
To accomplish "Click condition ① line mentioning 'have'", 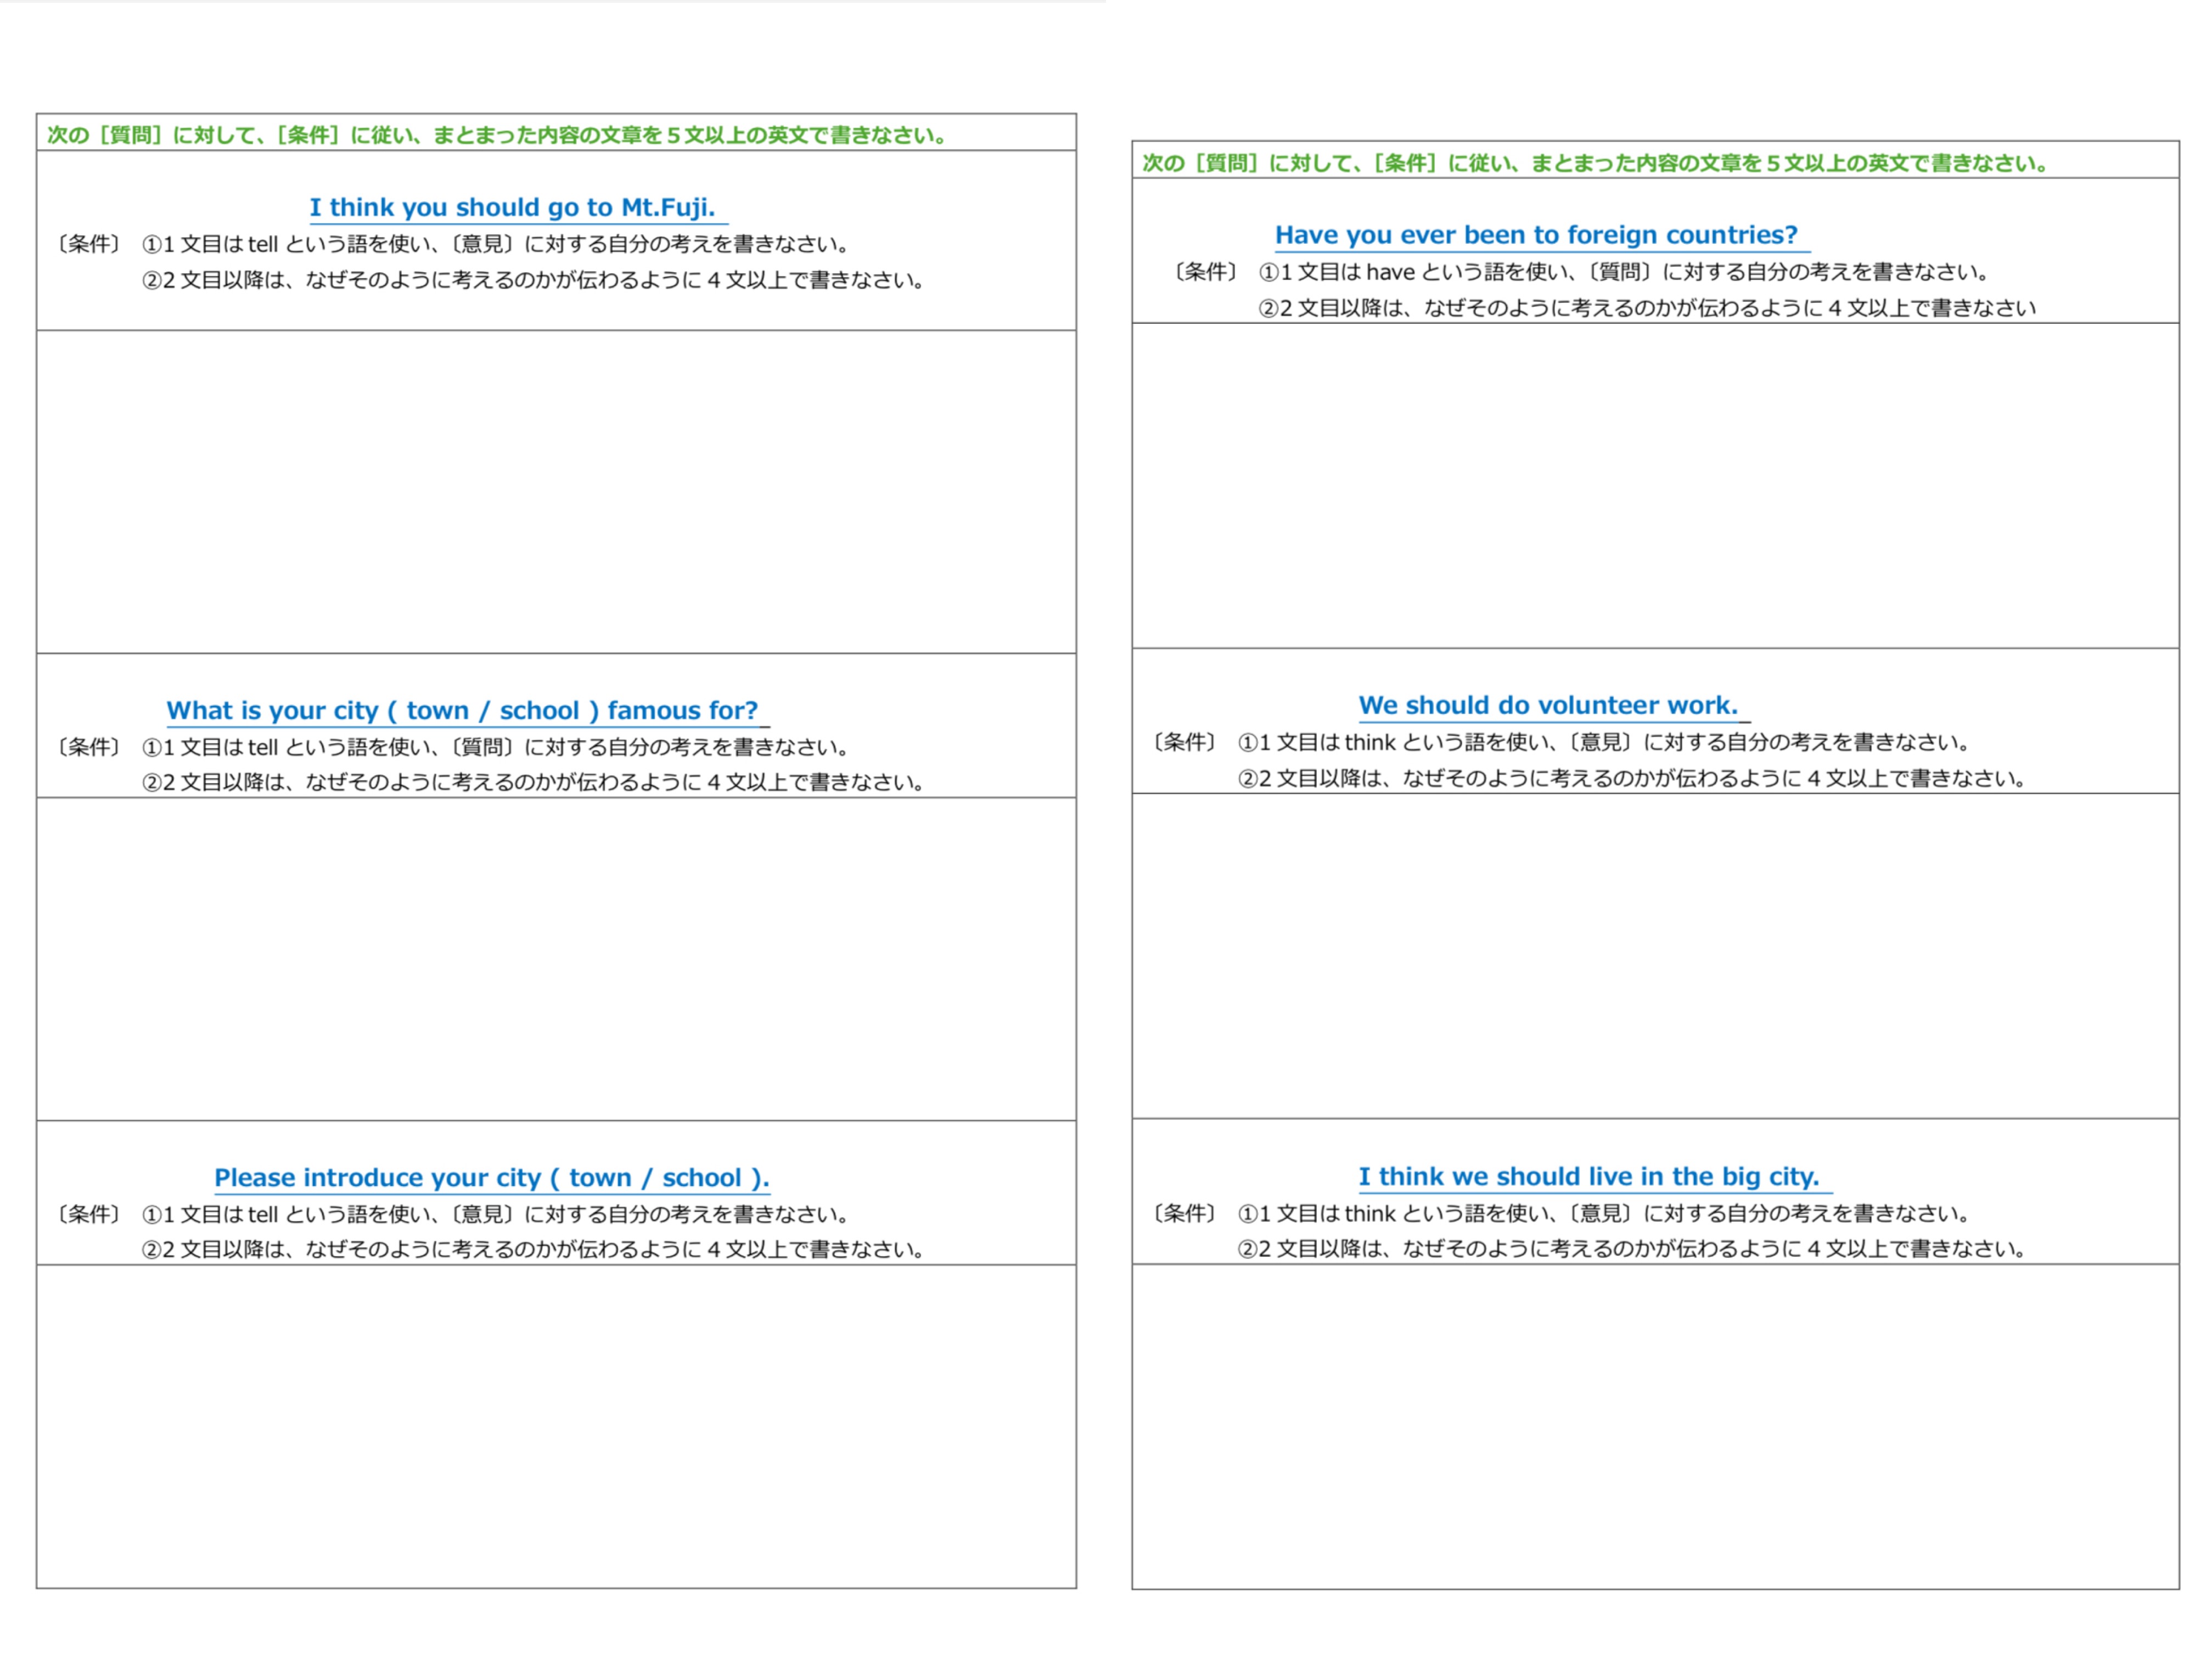I will [x=1624, y=272].
